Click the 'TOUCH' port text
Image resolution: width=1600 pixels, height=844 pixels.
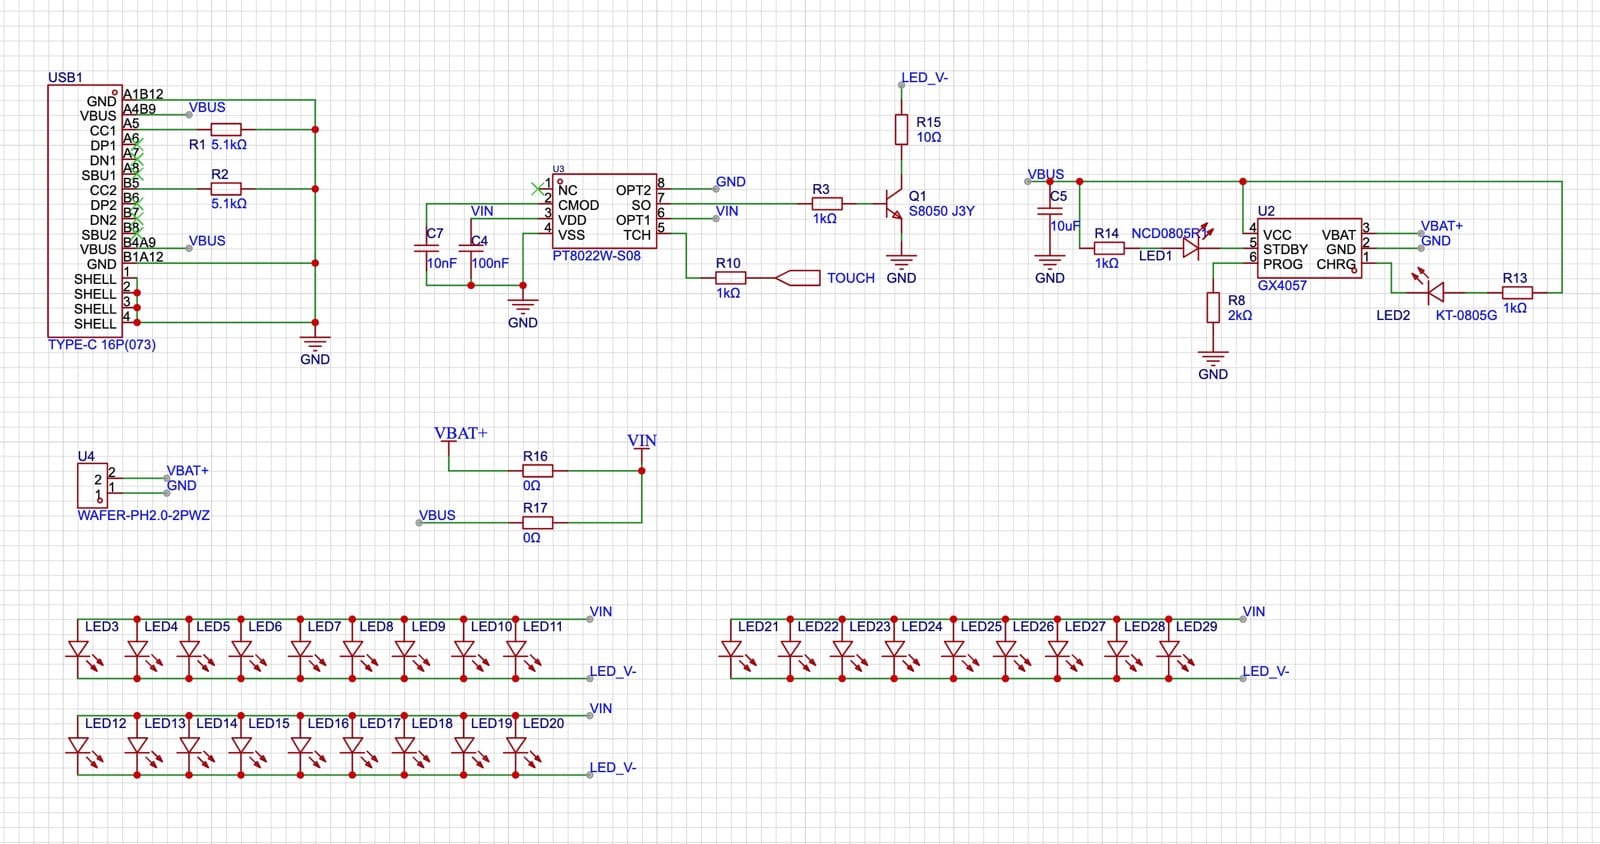click(x=851, y=278)
